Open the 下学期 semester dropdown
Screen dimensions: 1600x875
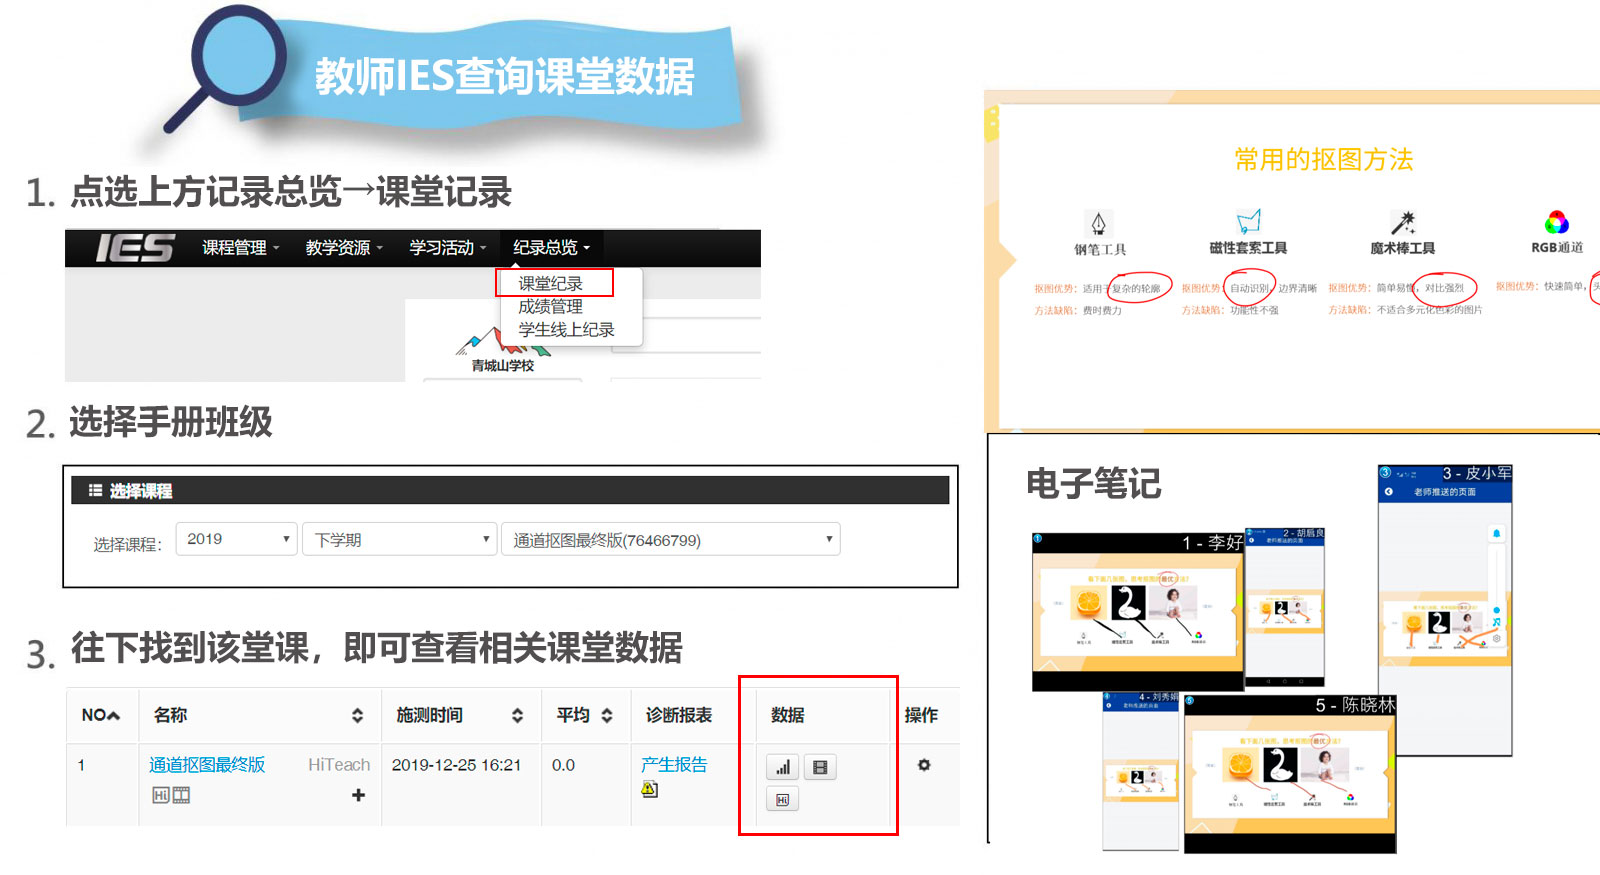tap(399, 539)
